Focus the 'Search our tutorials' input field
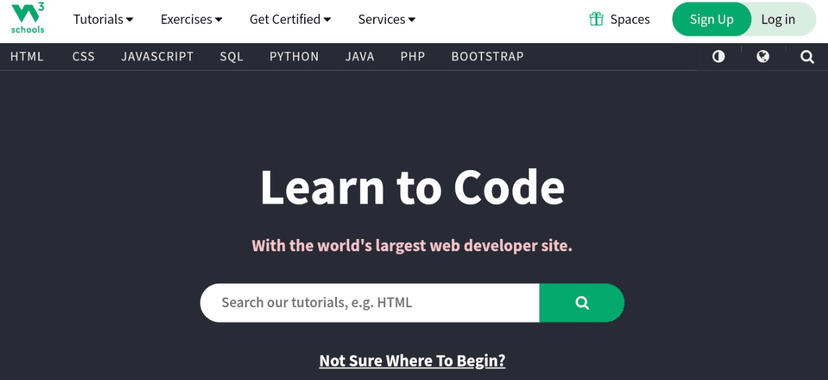This screenshot has width=828, height=380. [x=370, y=302]
